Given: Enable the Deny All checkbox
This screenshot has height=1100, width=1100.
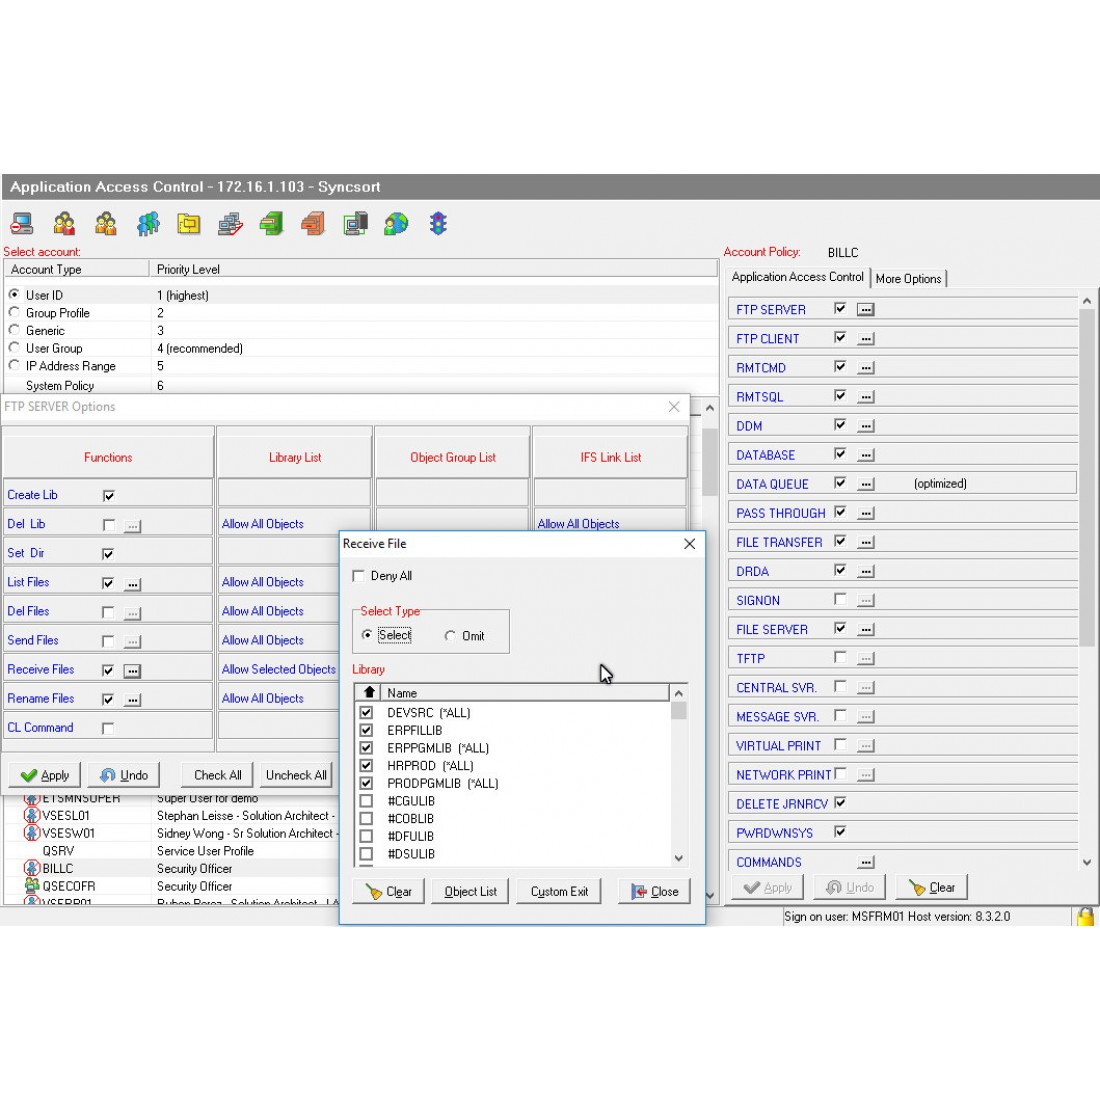Looking at the screenshot, I should pyautogui.click(x=359, y=576).
